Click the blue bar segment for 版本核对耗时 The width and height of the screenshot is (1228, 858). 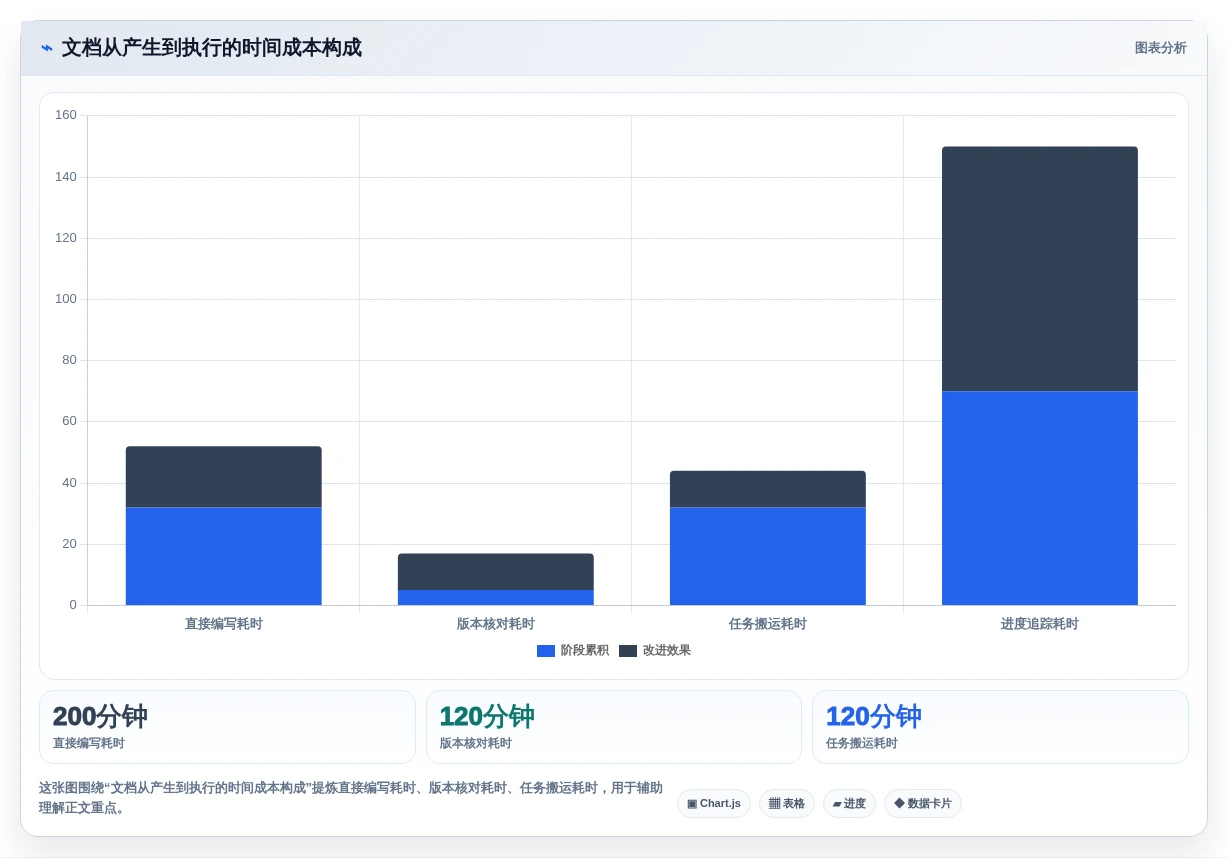pyautogui.click(x=496, y=598)
